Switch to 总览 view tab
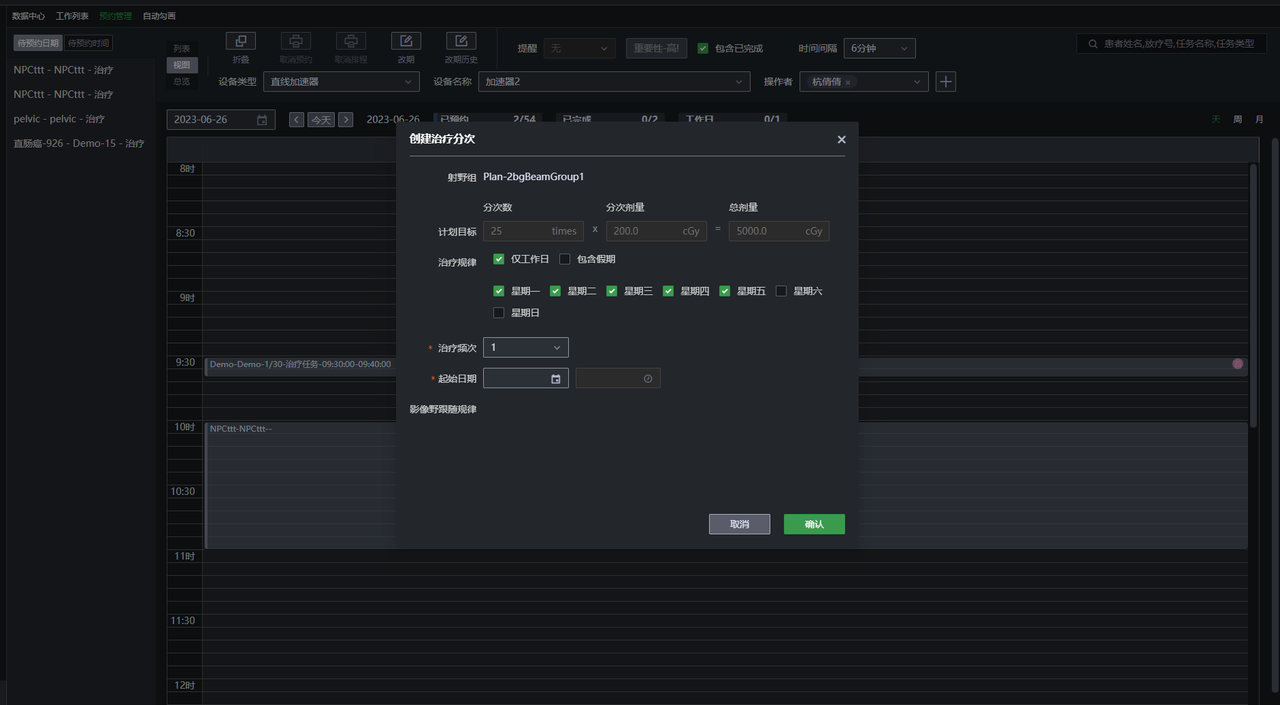 pyautogui.click(x=181, y=82)
